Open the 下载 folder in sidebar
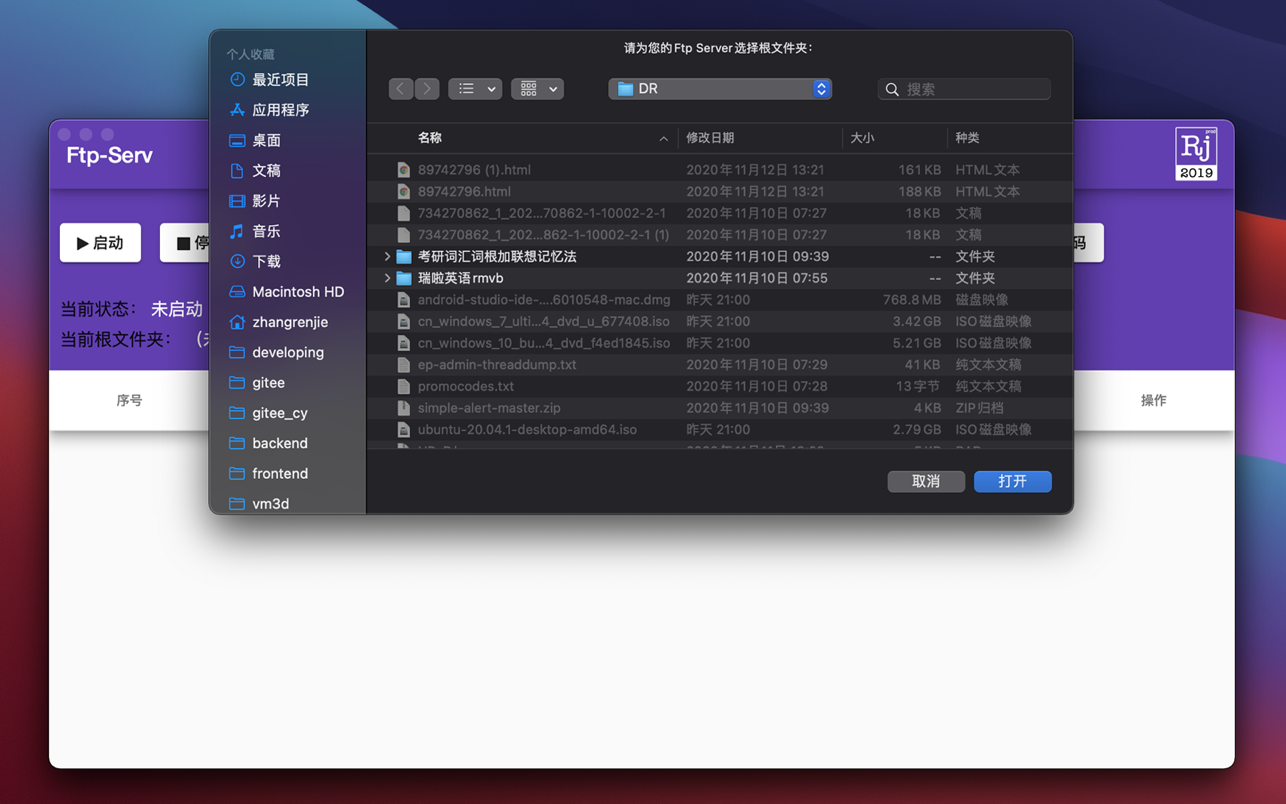 (x=266, y=262)
